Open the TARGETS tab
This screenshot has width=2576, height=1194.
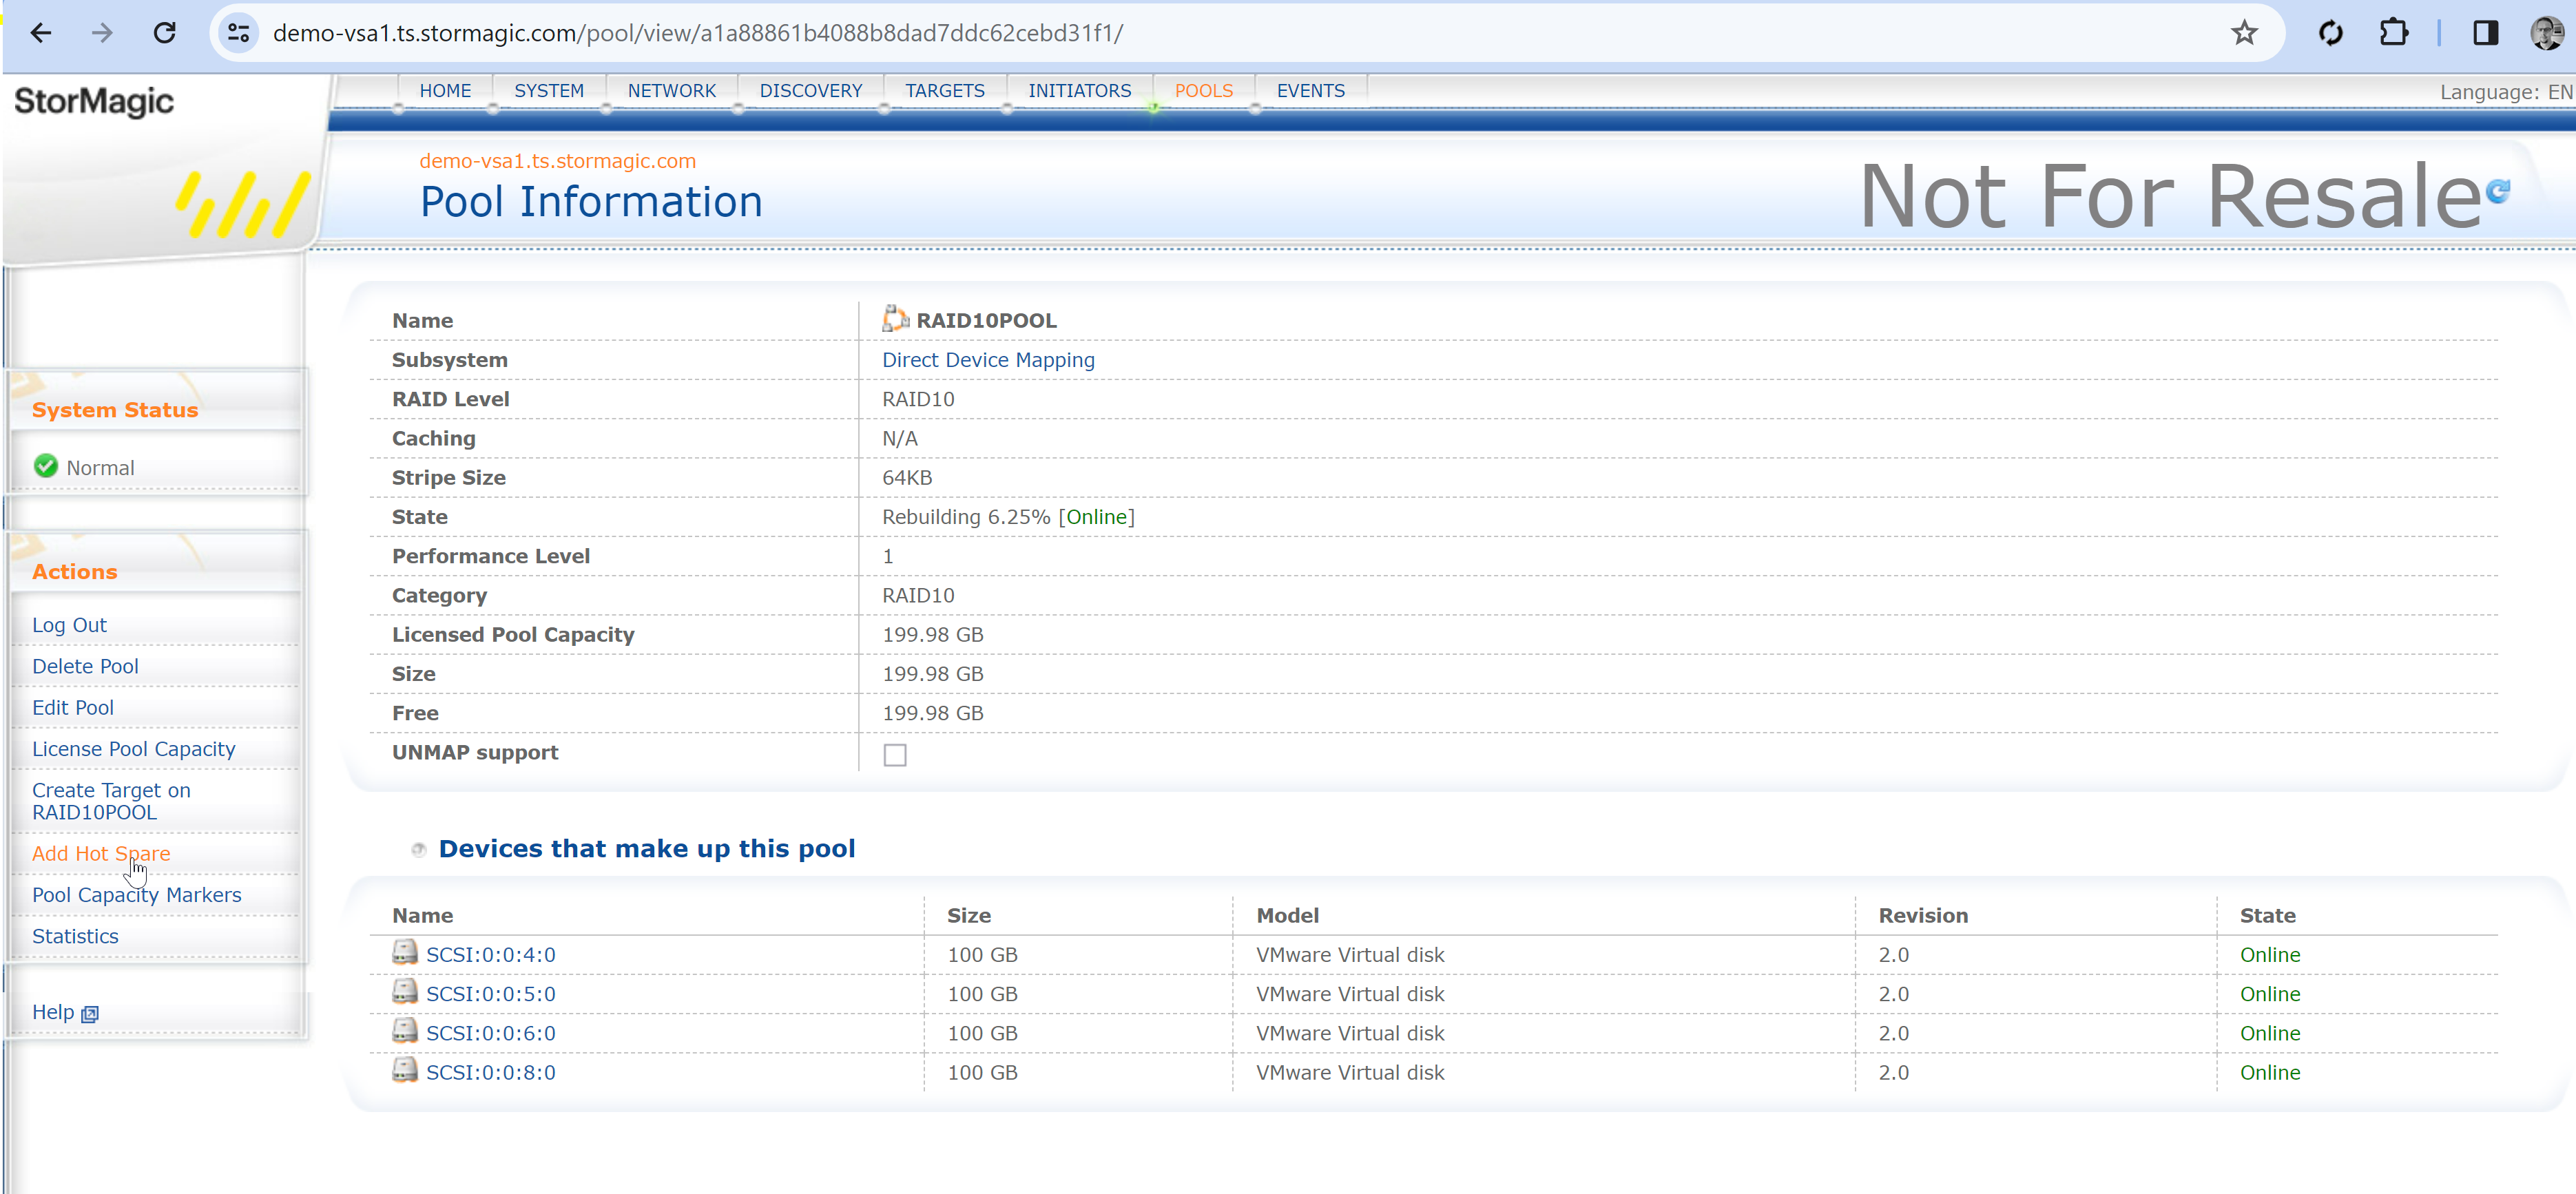(945, 91)
